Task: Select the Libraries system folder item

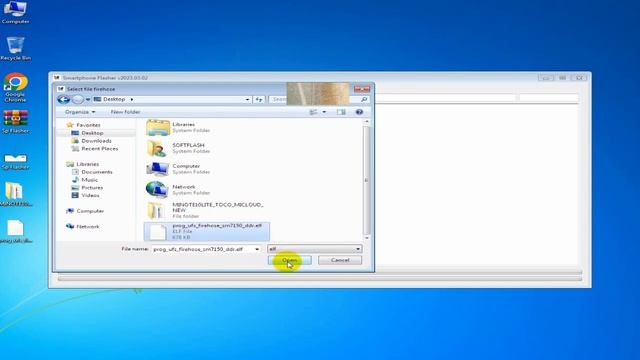Action: click(x=207, y=128)
